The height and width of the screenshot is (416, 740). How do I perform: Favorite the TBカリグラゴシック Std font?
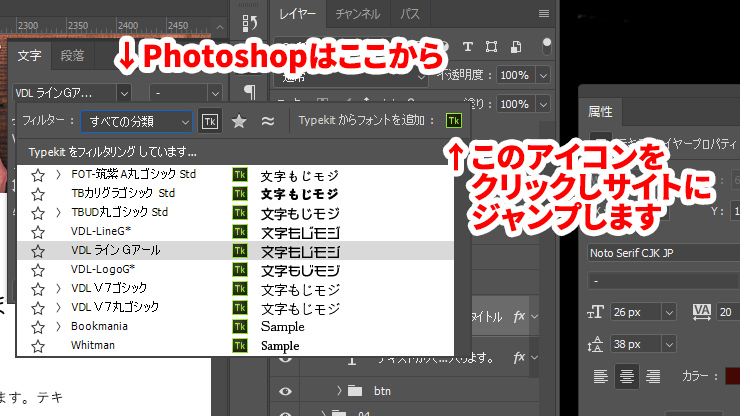38,194
